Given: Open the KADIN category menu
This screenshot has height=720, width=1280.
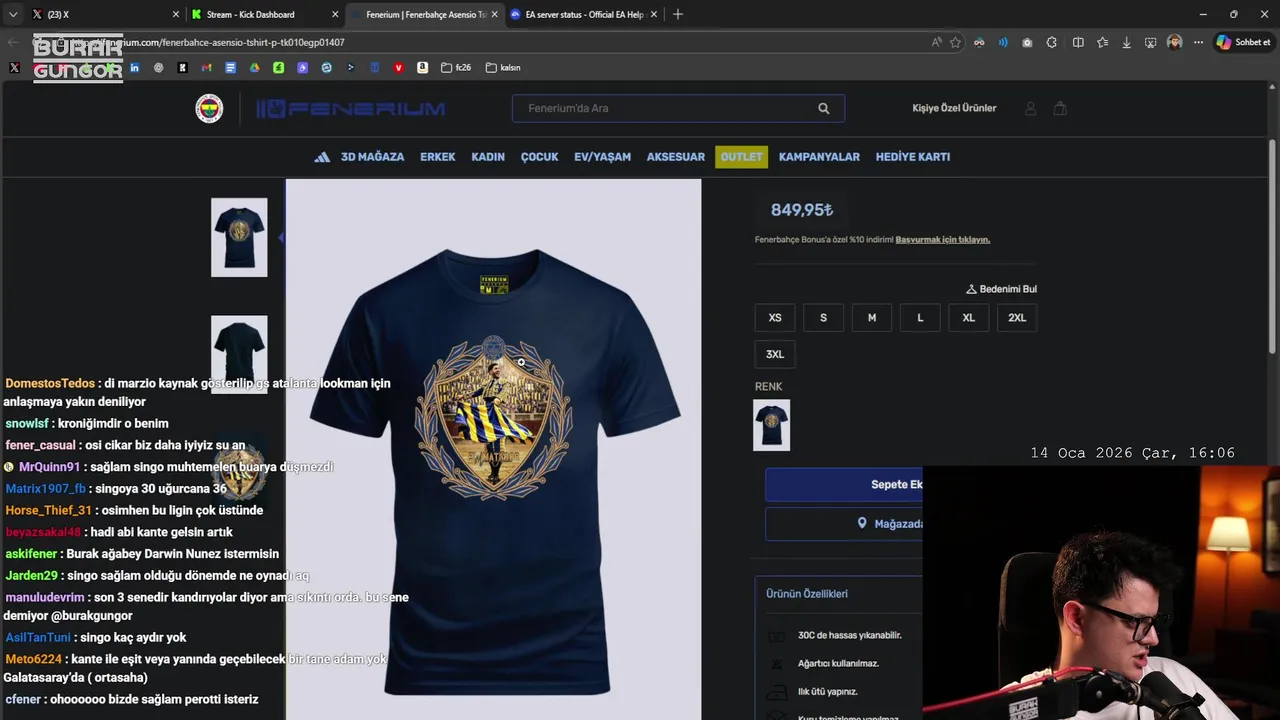Looking at the screenshot, I should 488,157.
